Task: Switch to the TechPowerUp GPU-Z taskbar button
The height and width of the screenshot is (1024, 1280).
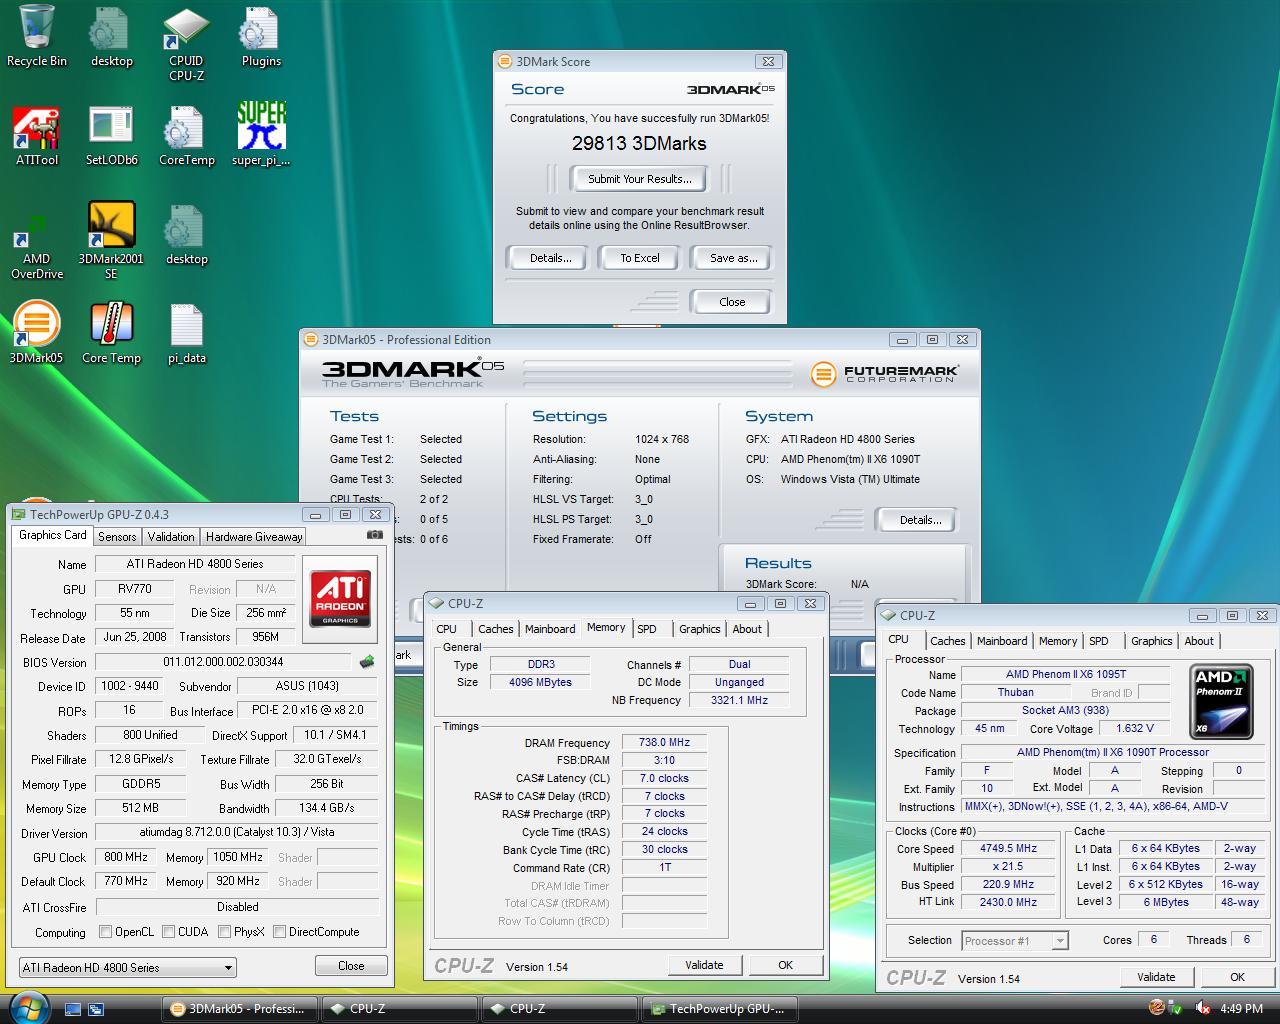Action: [x=720, y=1009]
